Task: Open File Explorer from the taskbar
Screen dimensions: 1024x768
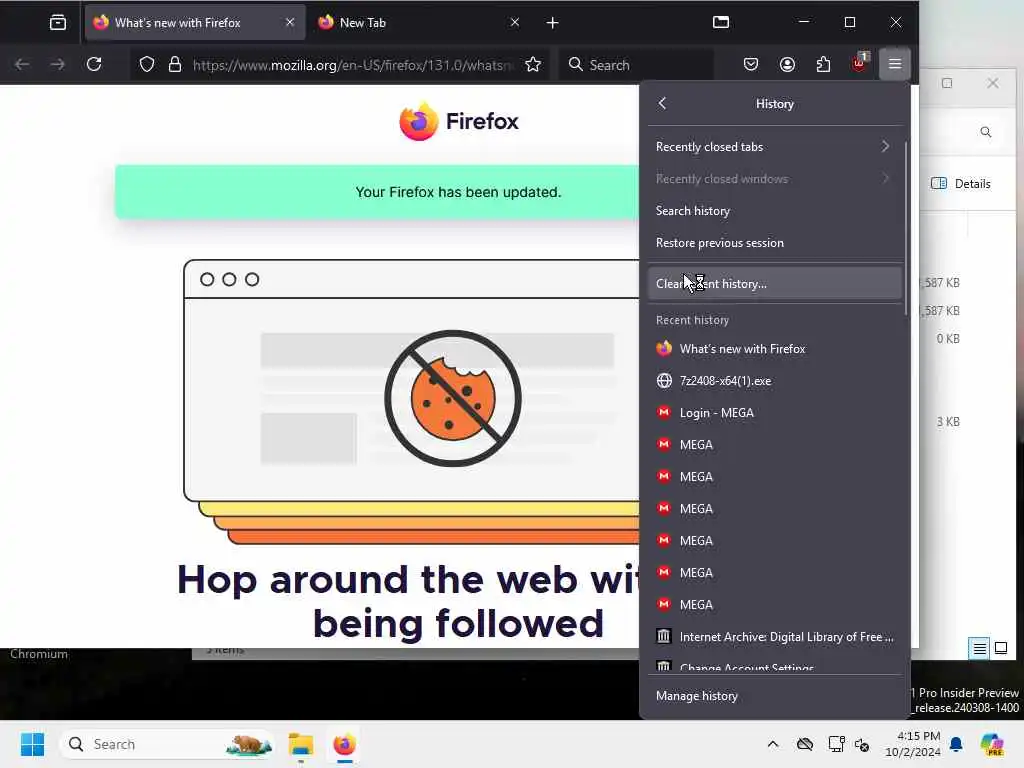Action: coord(301,744)
